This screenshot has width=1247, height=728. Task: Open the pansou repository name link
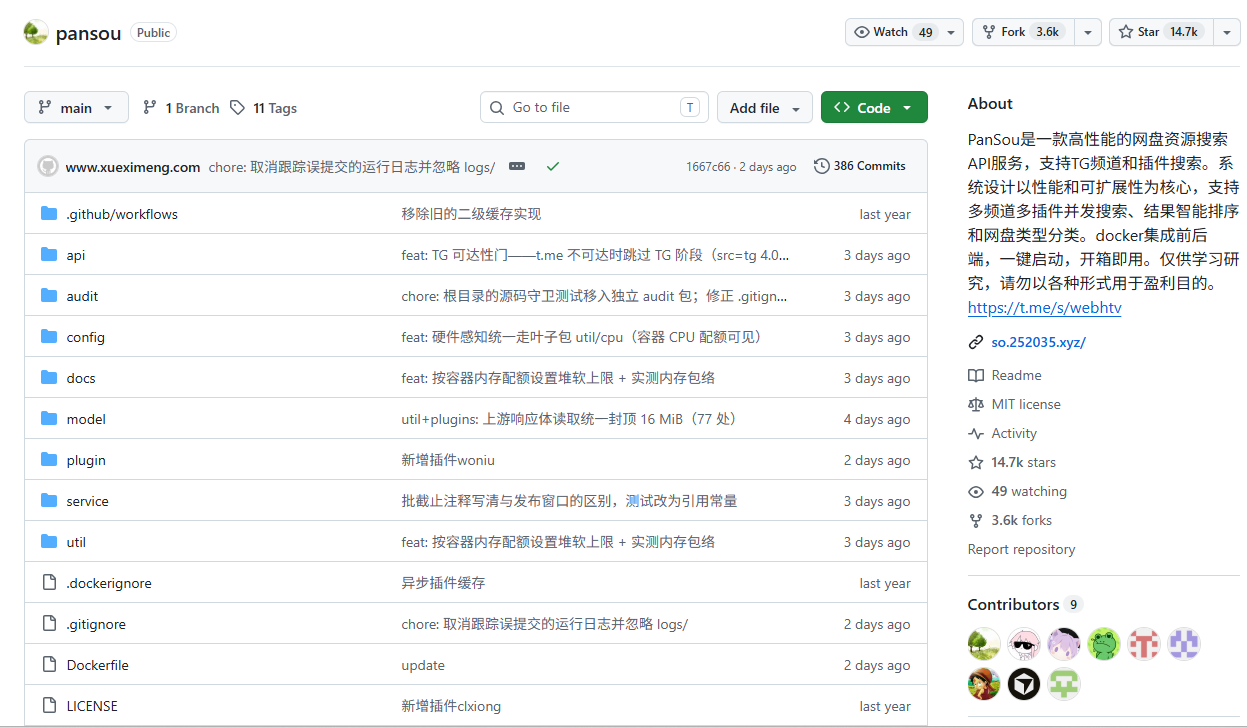click(88, 33)
